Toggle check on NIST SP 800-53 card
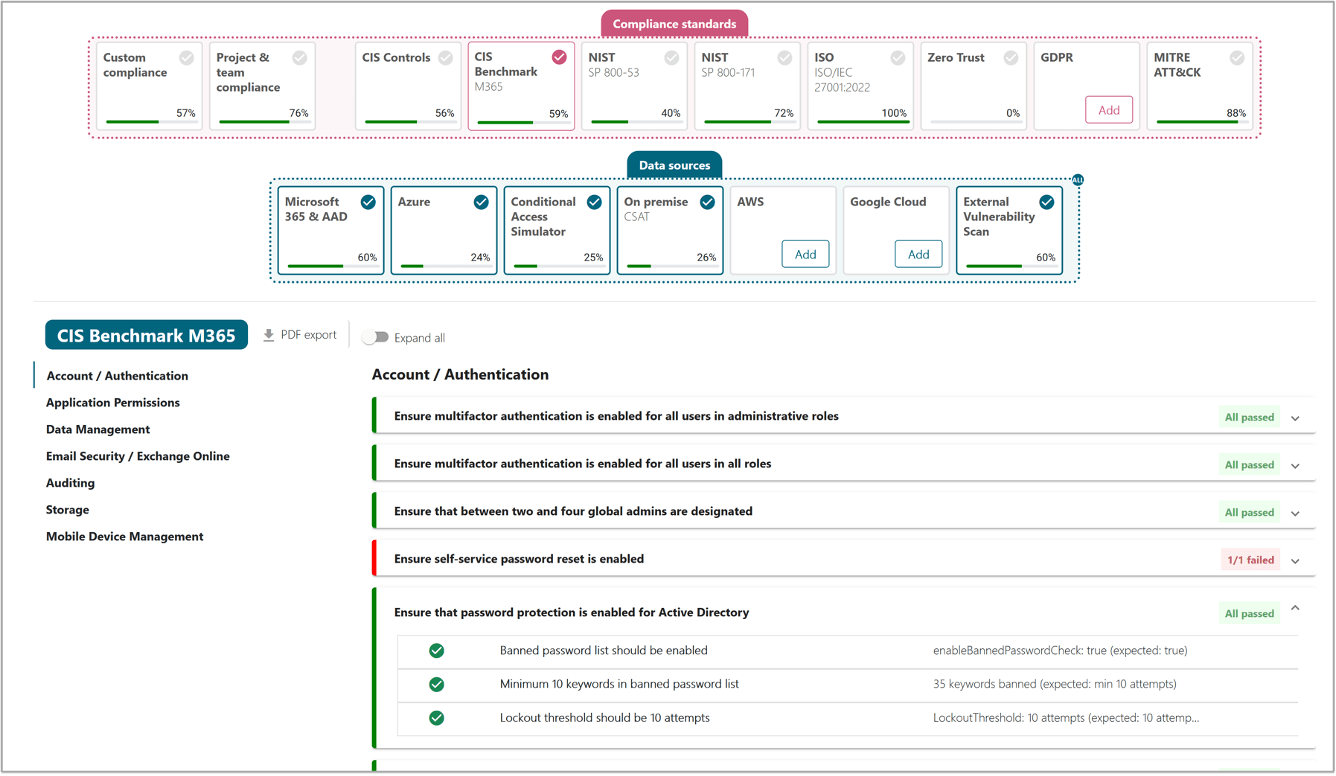 click(672, 58)
